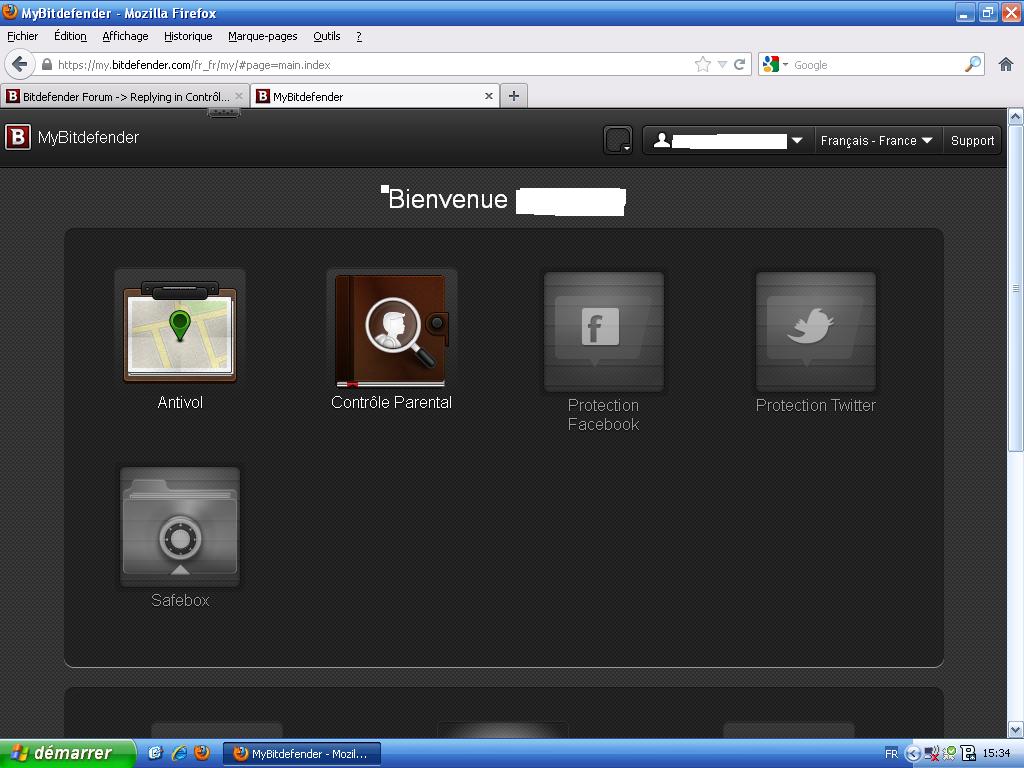Click the page scrollbar down arrow
This screenshot has height=768, width=1024.
click(1016, 729)
